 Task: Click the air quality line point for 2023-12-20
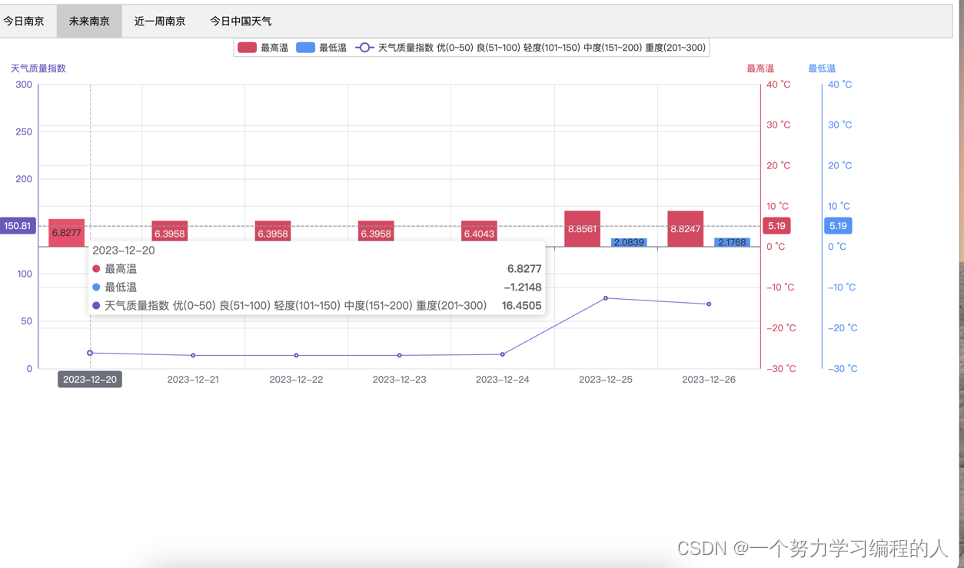90,353
